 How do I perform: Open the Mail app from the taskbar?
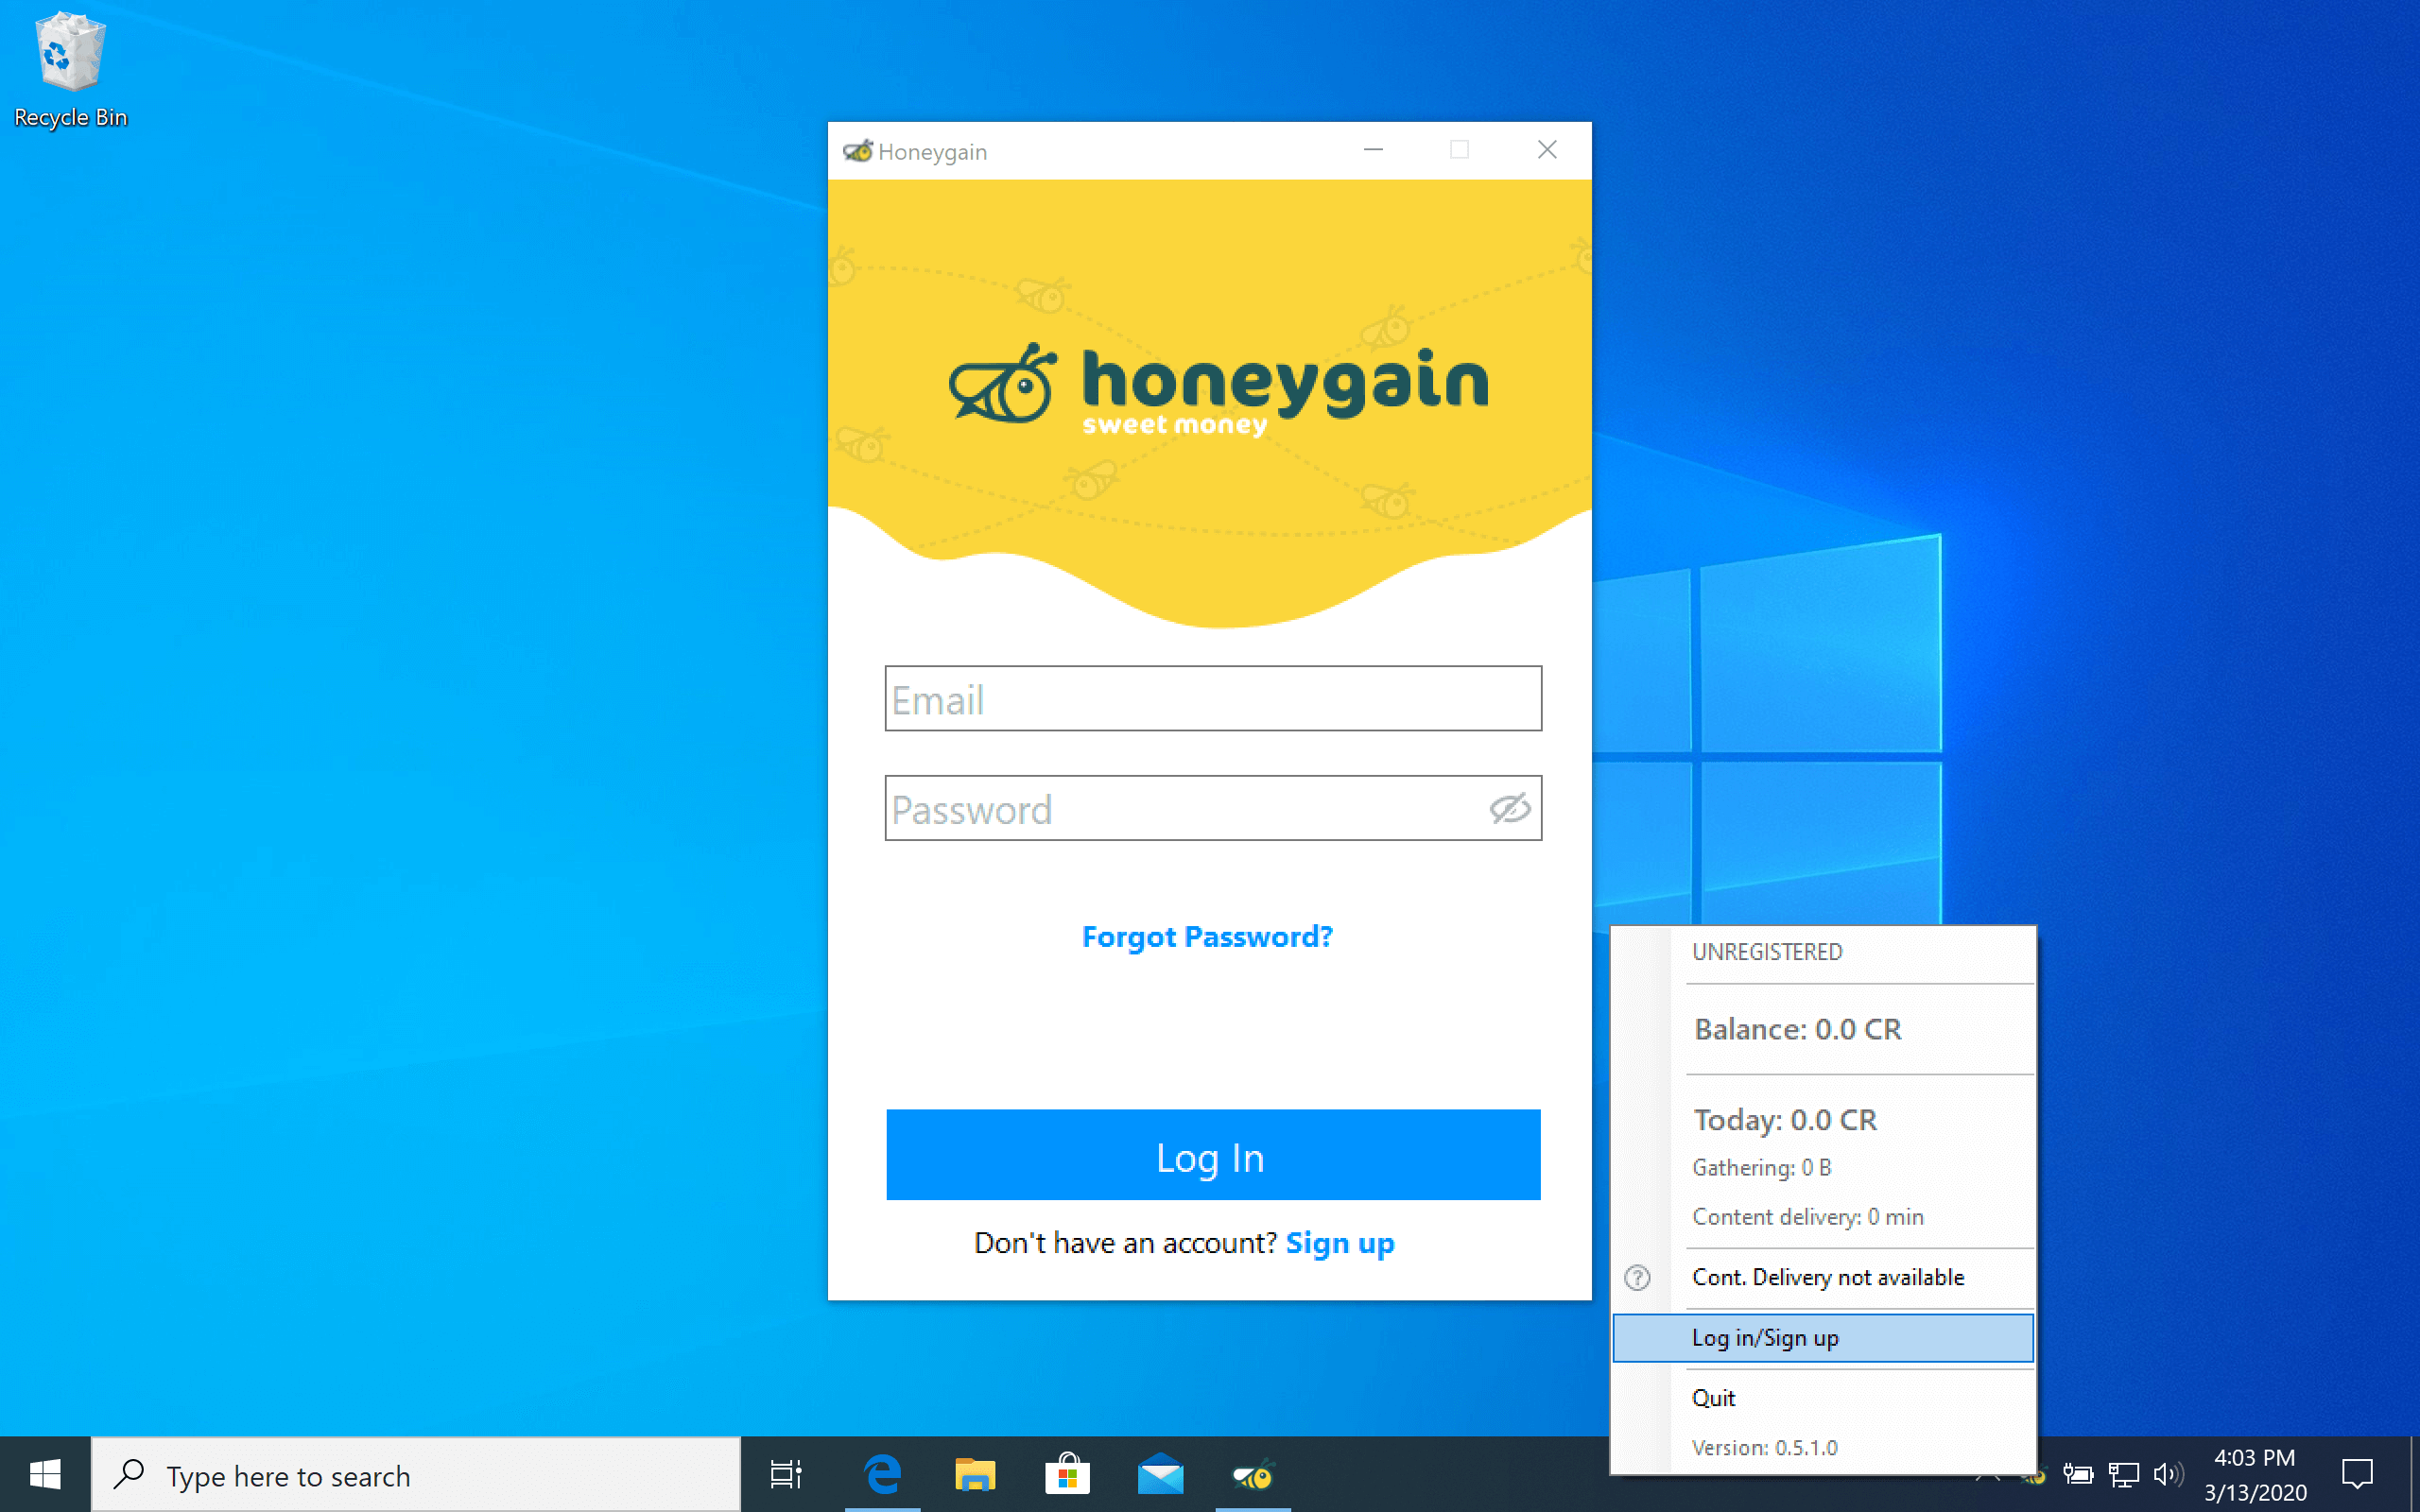[1160, 1474]
